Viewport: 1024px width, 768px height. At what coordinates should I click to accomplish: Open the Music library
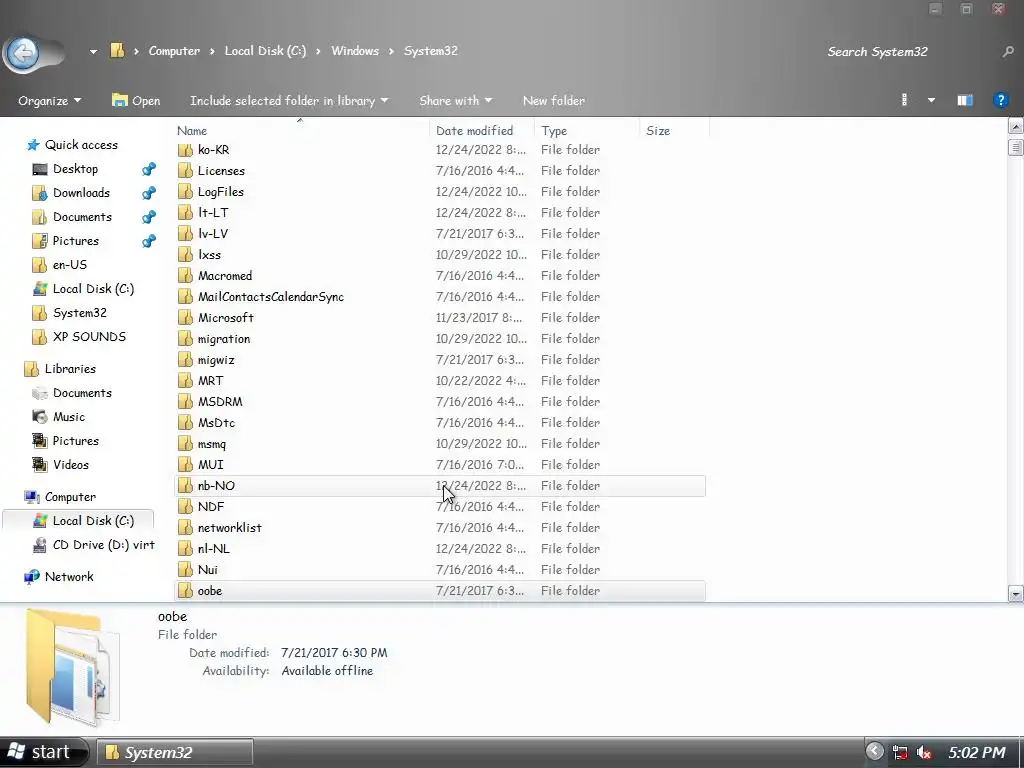point(69,417)
